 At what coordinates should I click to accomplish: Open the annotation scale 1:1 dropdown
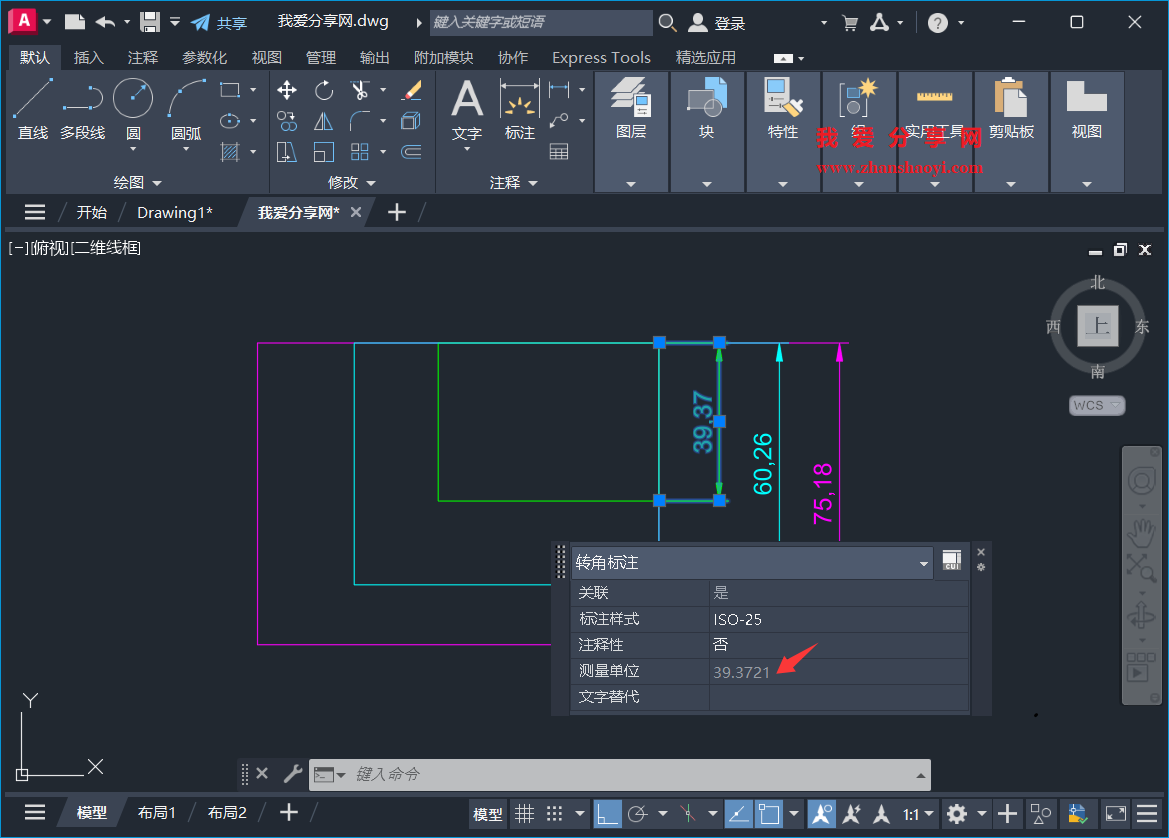point(918,814)
